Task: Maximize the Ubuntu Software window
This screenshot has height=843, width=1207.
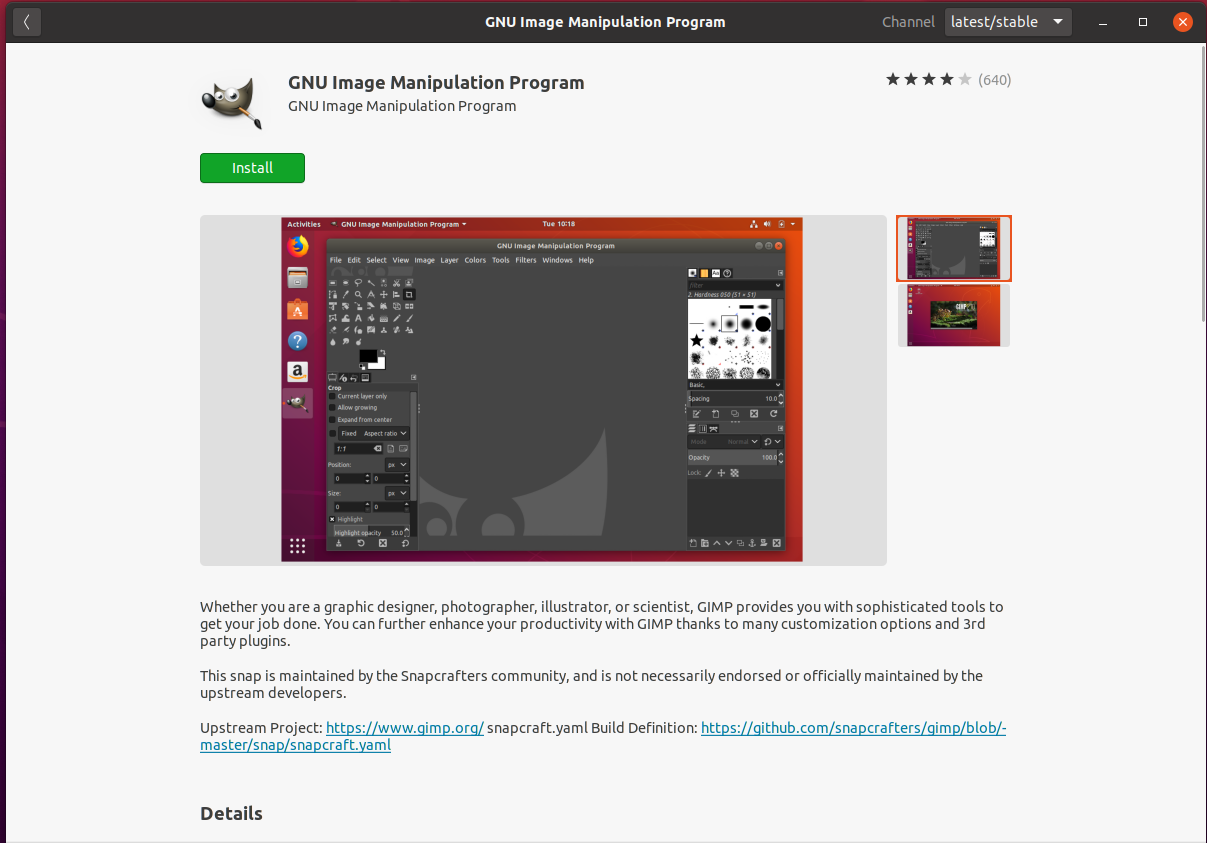Action: (1143, 22)
